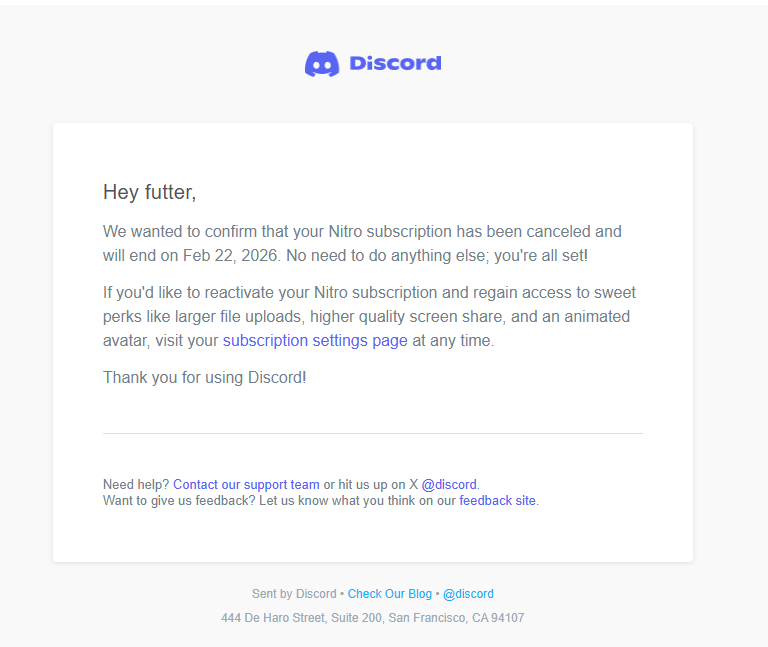
Task: Open the @discord link beside 'hit us up on X'
Action: [449, 485]
